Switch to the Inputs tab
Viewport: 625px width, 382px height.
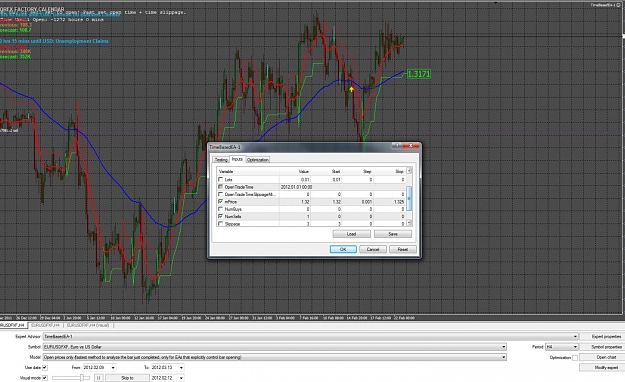point(237,159)
